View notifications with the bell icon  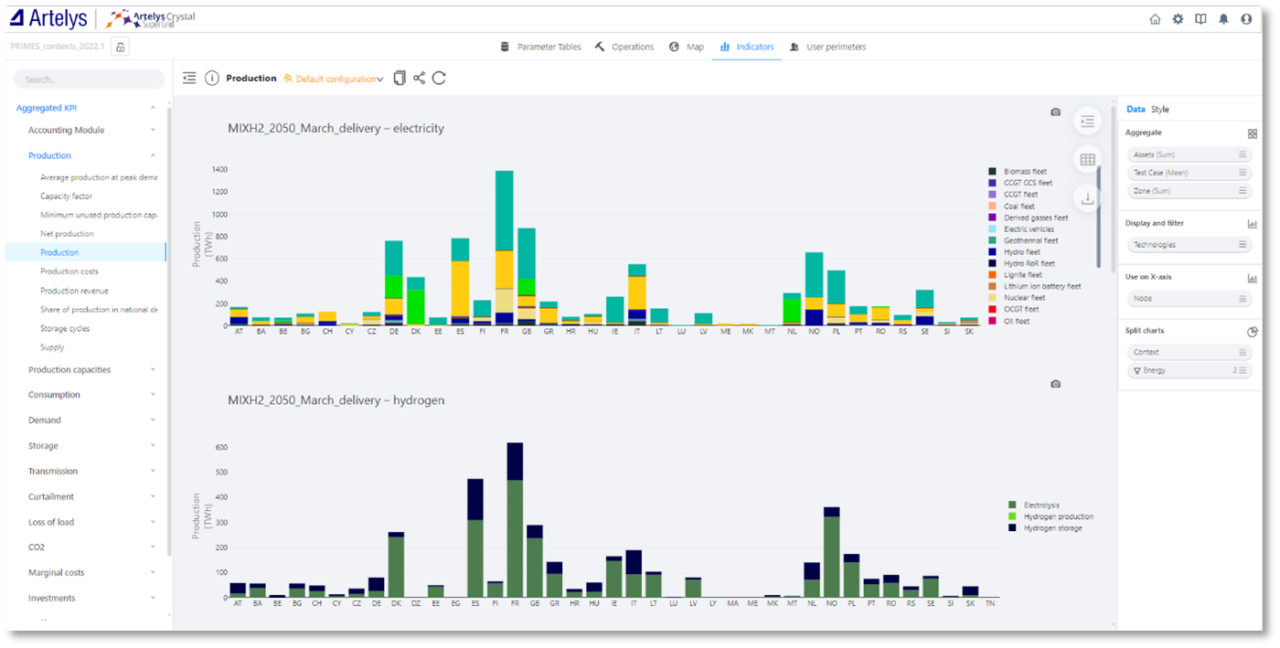[x=1224, y=19]
